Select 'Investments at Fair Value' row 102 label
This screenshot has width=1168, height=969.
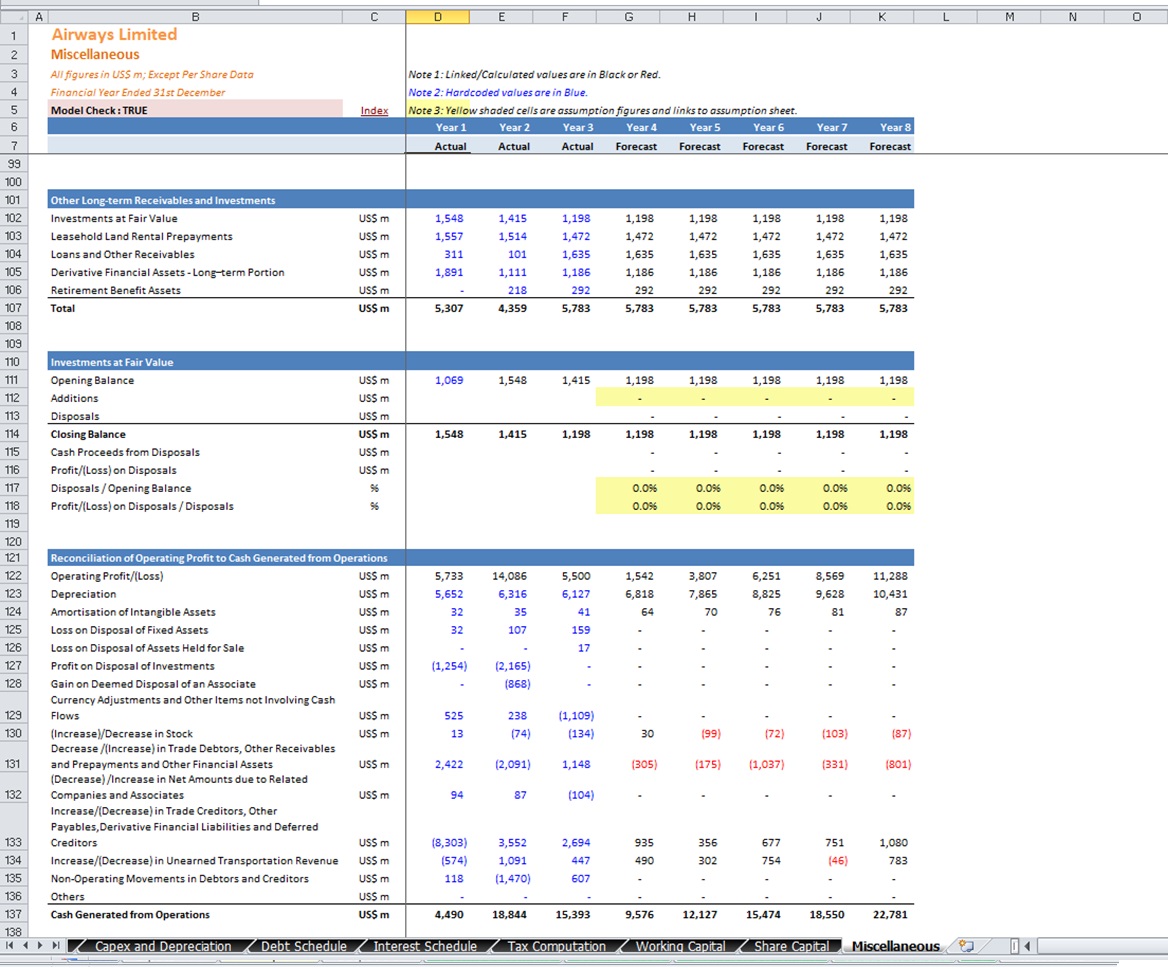114,218
